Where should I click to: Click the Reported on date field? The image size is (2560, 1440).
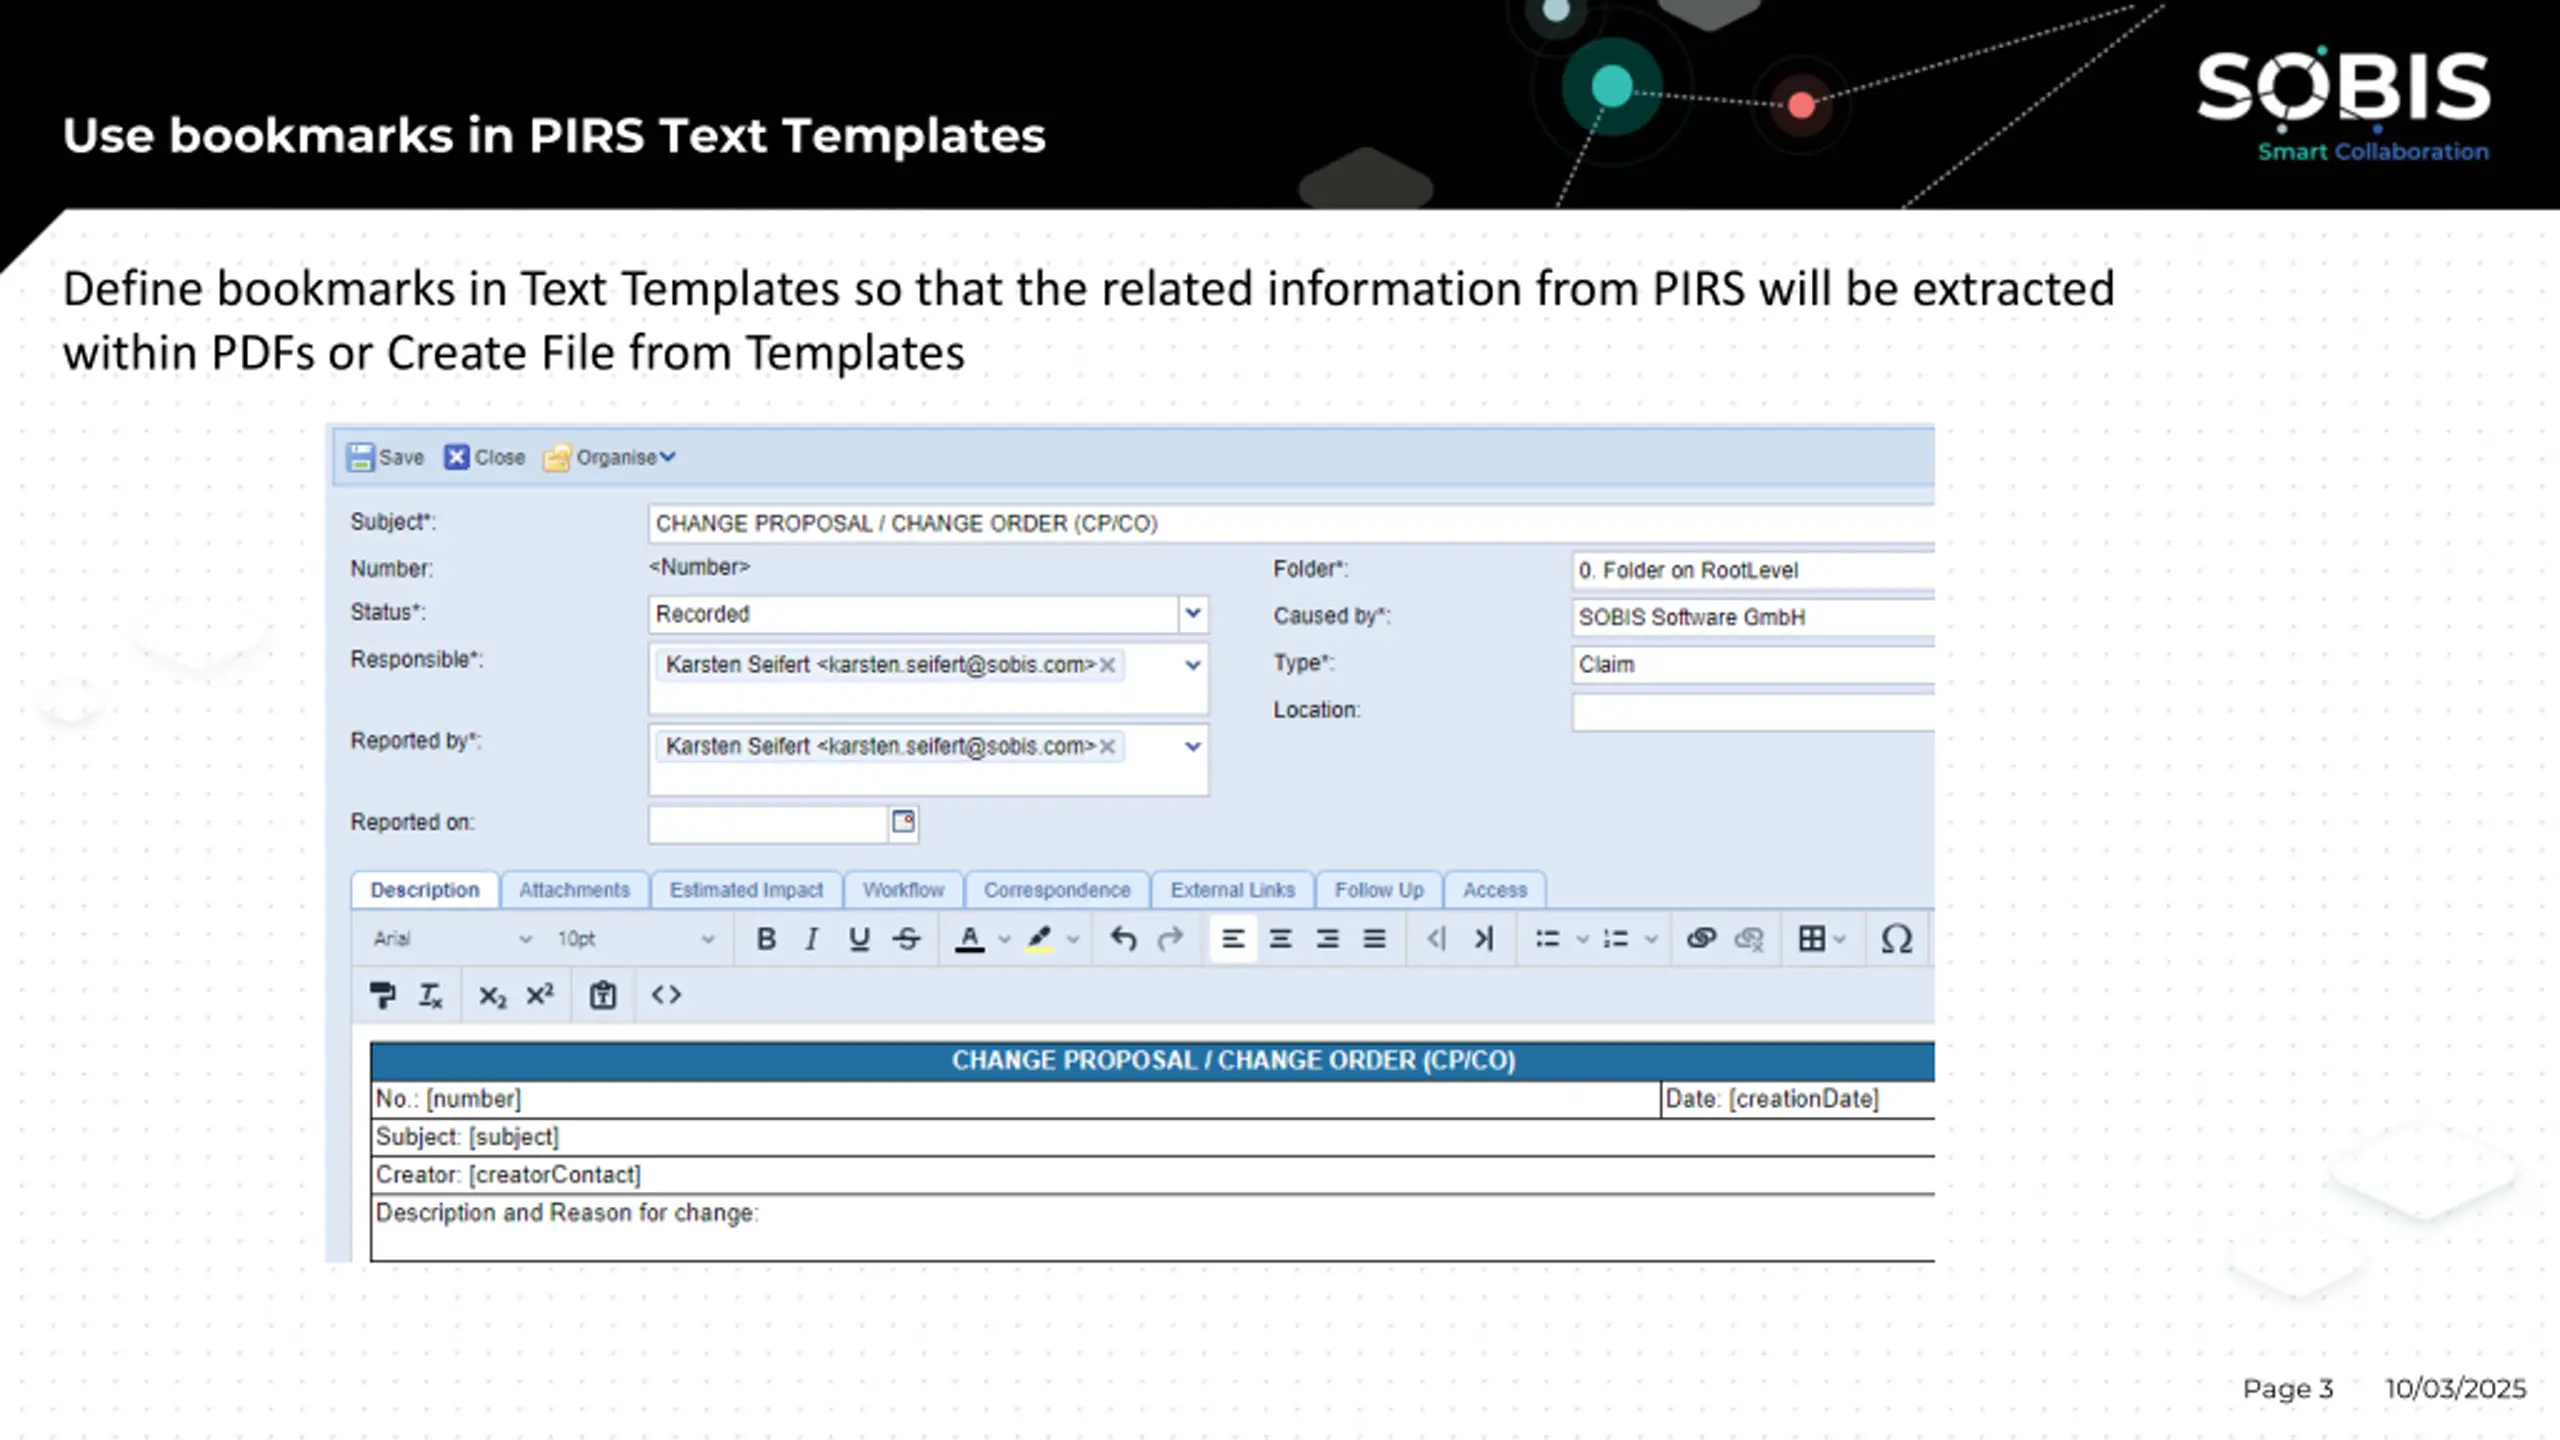[x=767, y=823]
